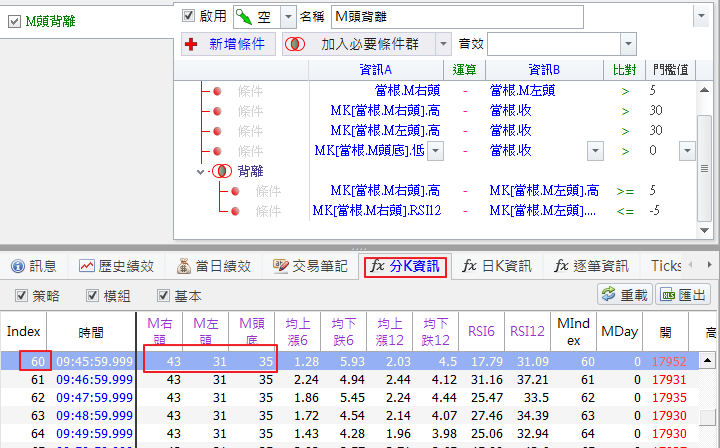Open the 音效 combo box dropdown arrow
Image resolution: width=720 pixels, height=448 pixels.
[x=628, y=44]
